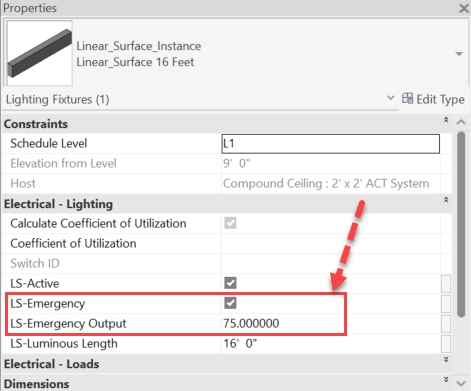Click the linear fixture preview thumbnail
The height and width of the screenshot is (391, 471).
point(39,53)
